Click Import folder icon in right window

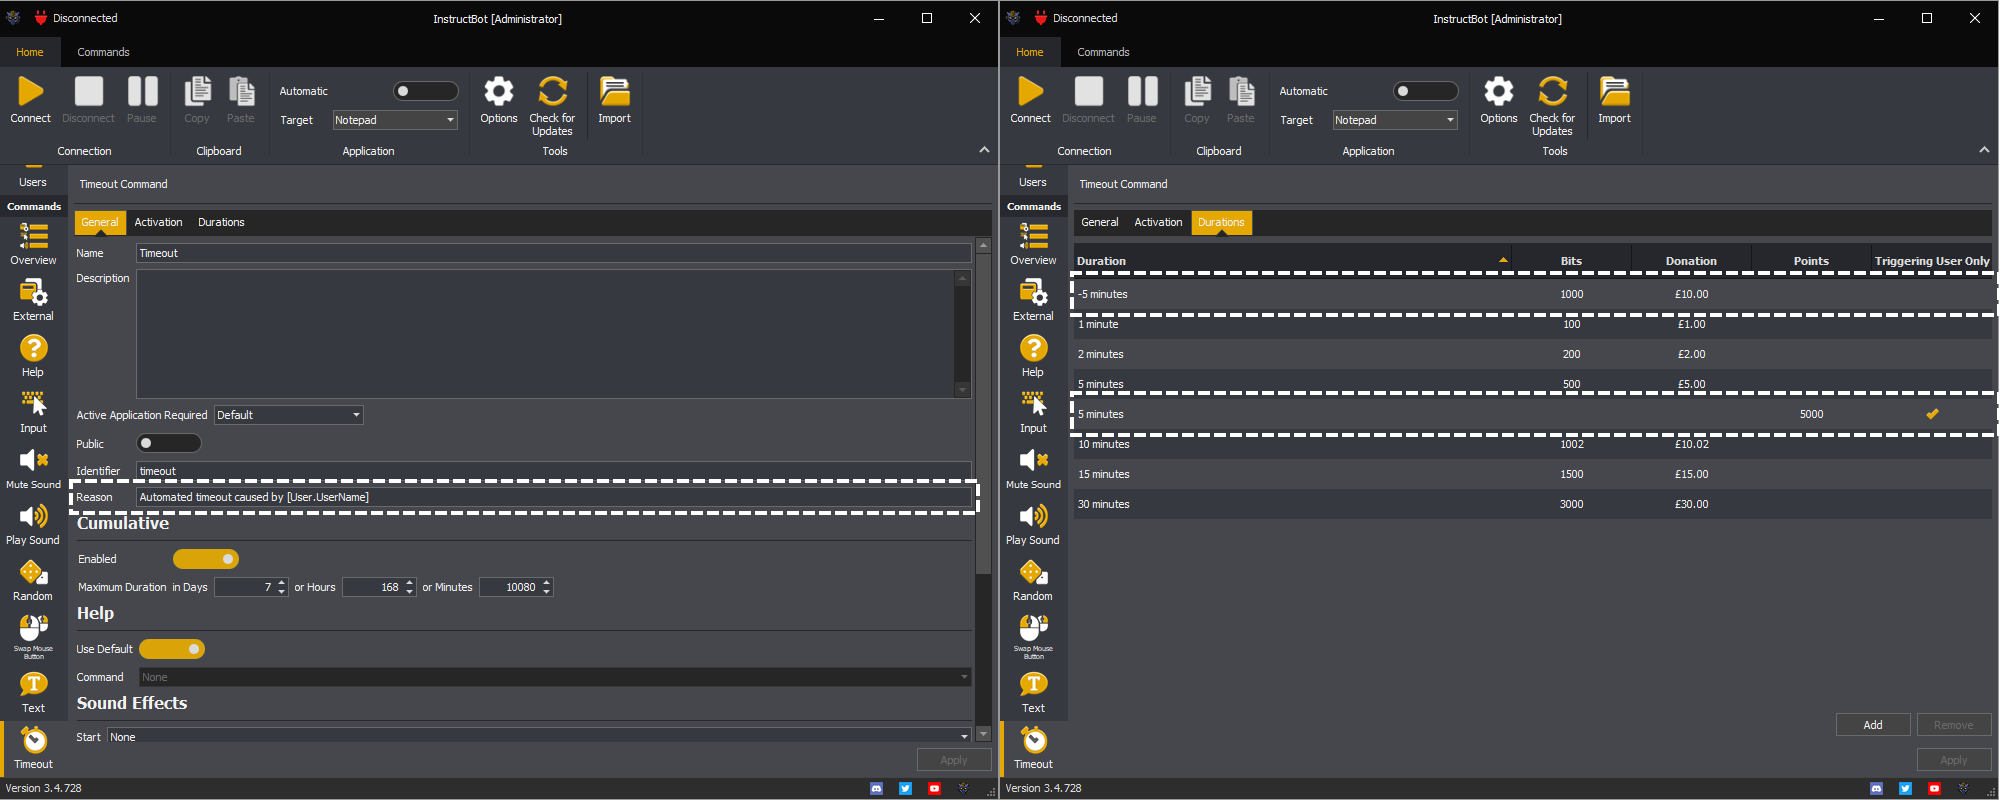point(1614,92)
